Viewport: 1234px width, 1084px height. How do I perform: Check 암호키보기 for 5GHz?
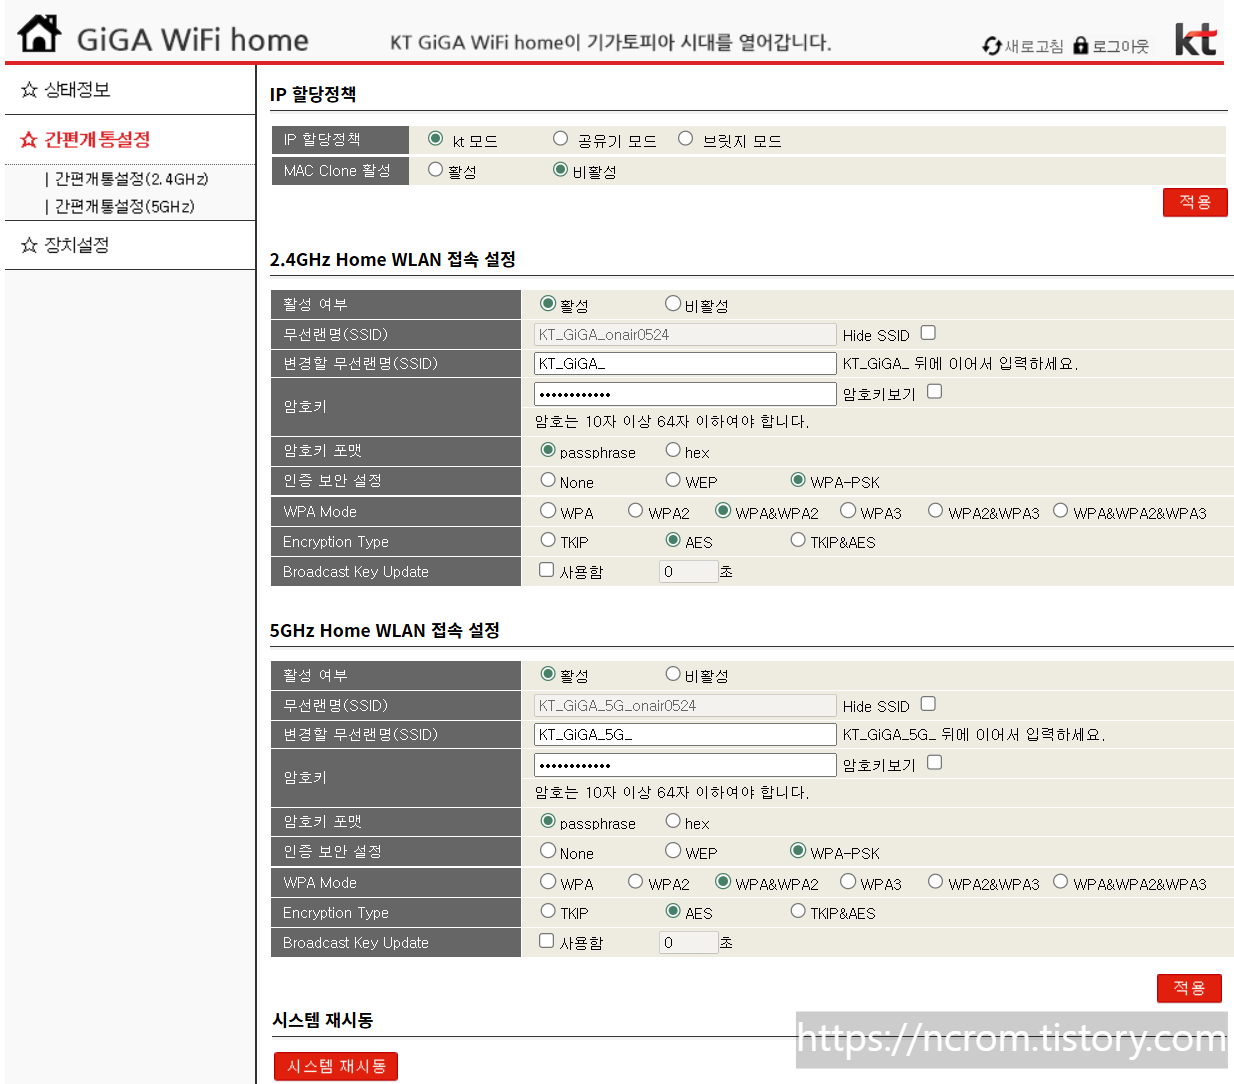coord(934,763)
